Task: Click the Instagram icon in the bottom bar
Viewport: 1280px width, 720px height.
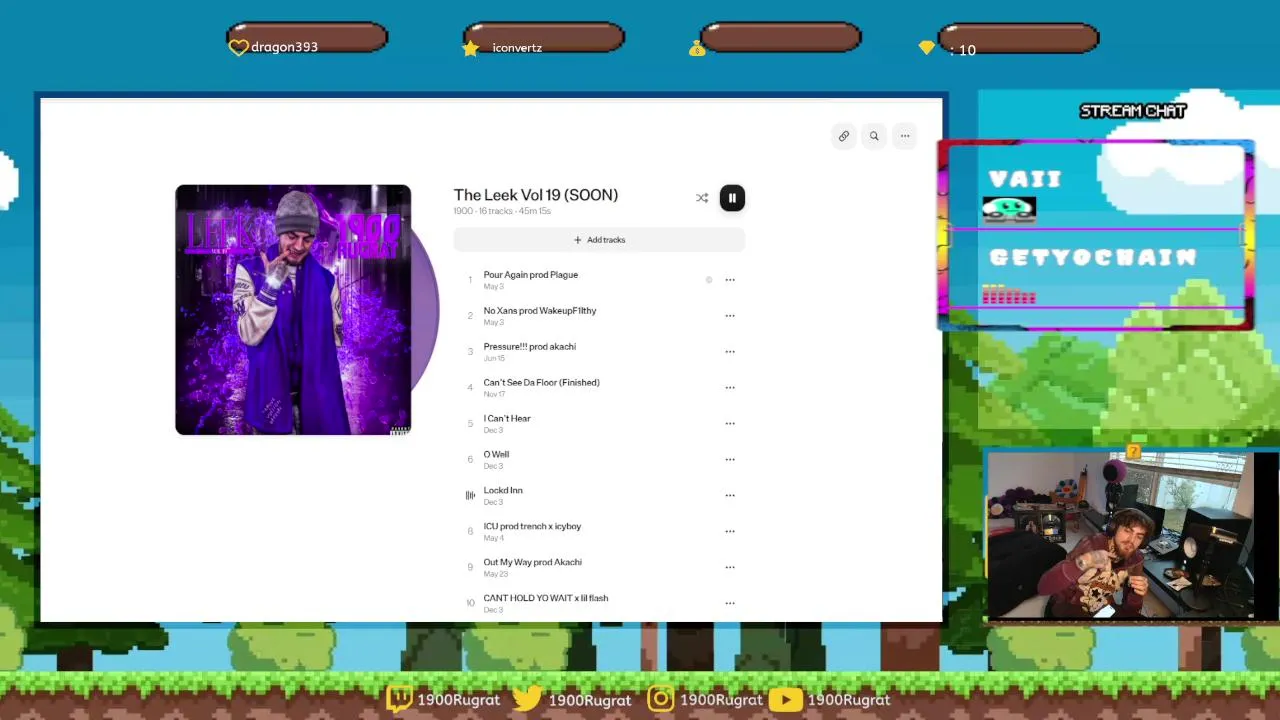Action: 661,699
